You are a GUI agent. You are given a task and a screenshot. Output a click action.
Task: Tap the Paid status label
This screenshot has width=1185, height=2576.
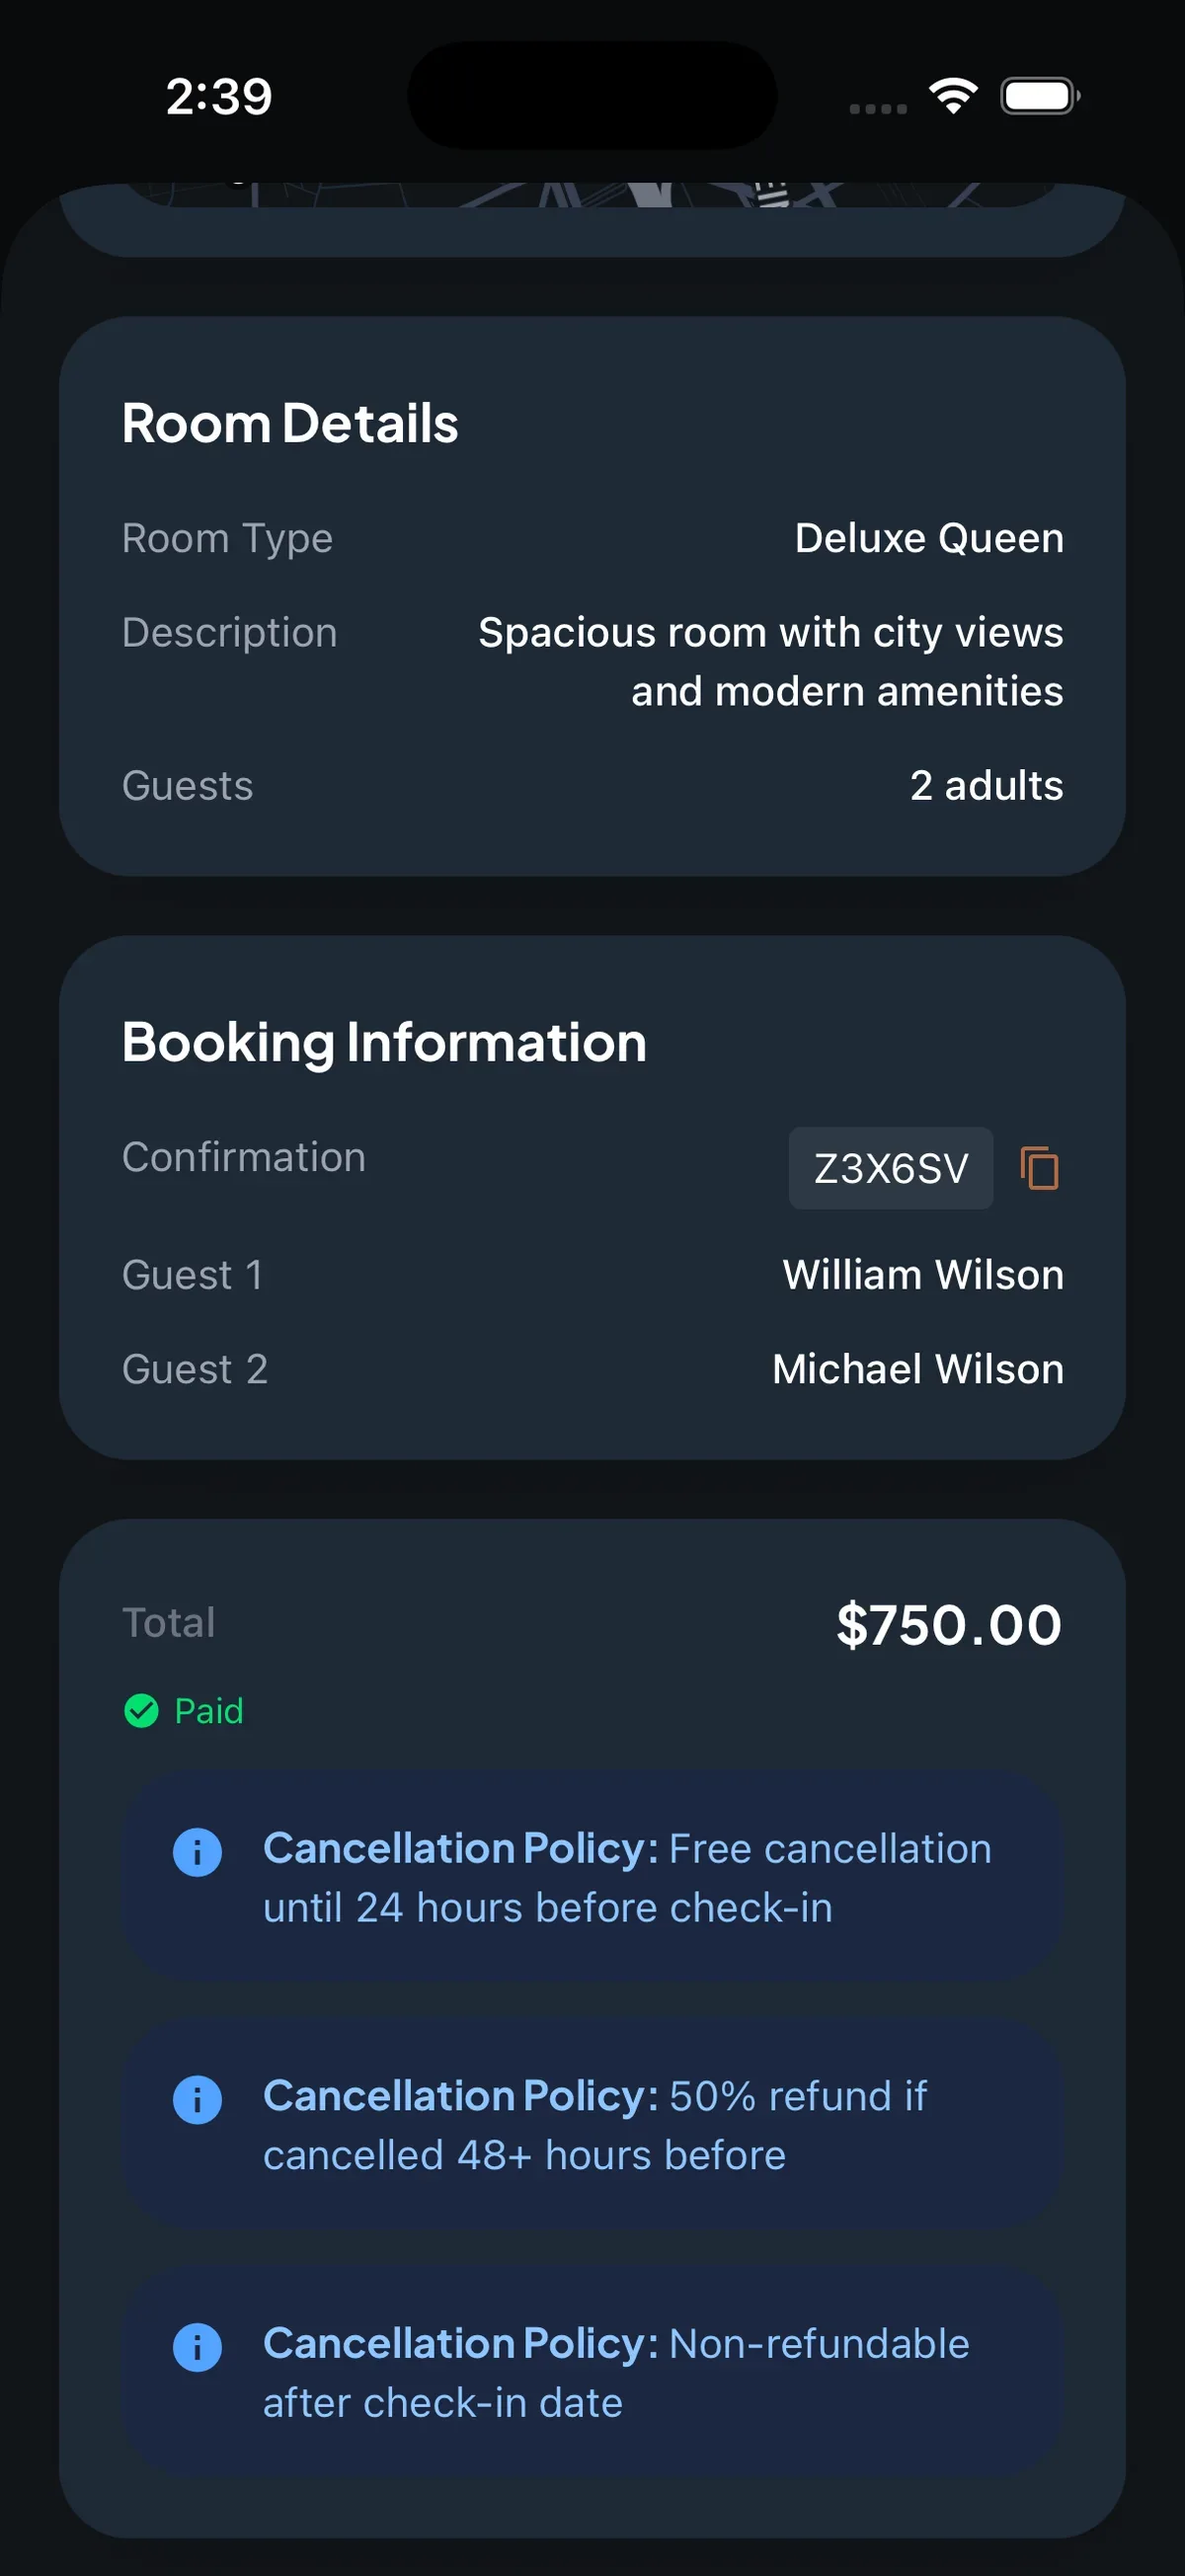click(x=208, y=1711)
